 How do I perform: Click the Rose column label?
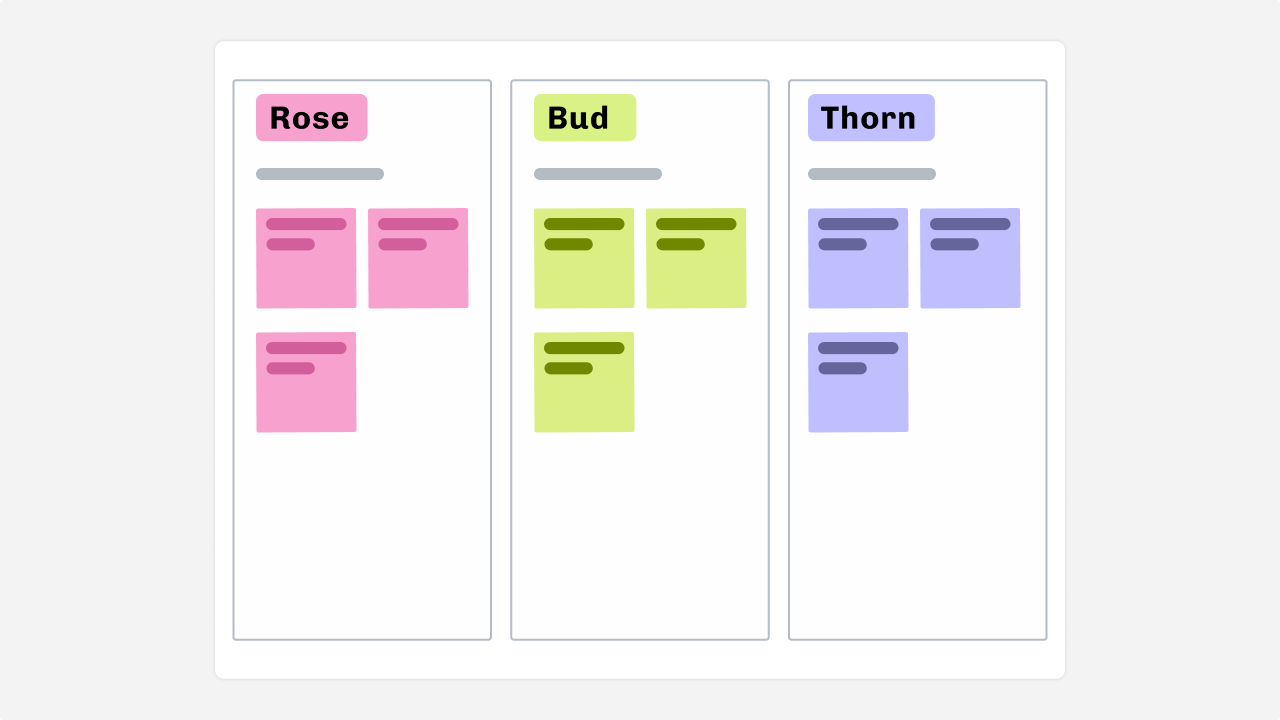pyautogui.click(x=311, y=118)
